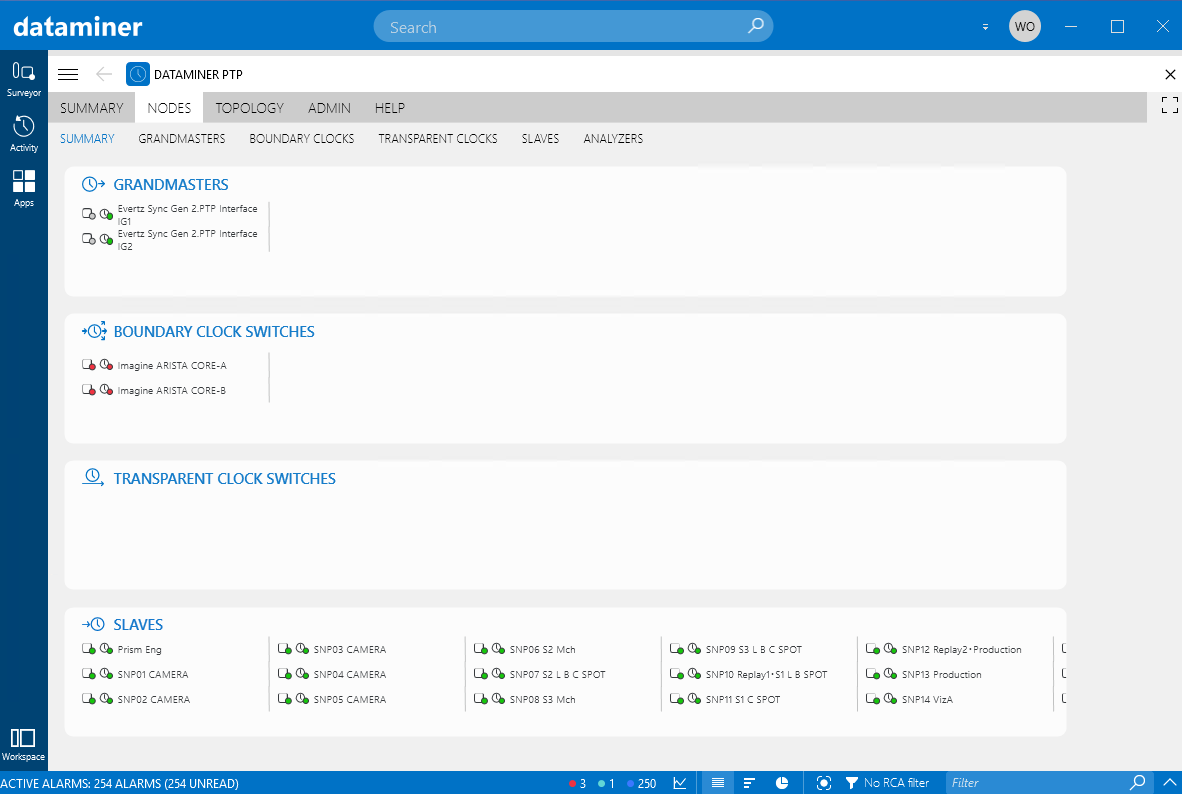This screenshot has width=1182, height=794.
Task: Open the GRANDMASTERS sub-tab
Action: 182,138
